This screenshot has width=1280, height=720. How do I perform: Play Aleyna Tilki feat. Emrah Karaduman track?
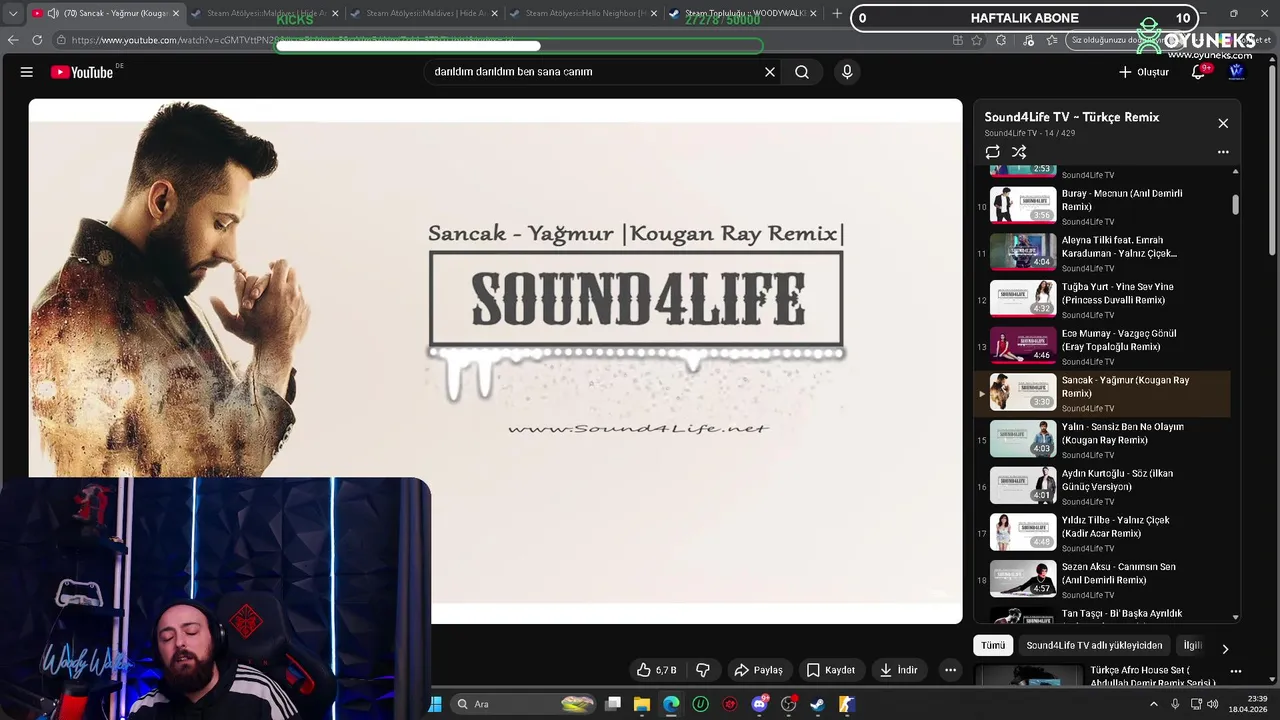(x=1102, y=251)
